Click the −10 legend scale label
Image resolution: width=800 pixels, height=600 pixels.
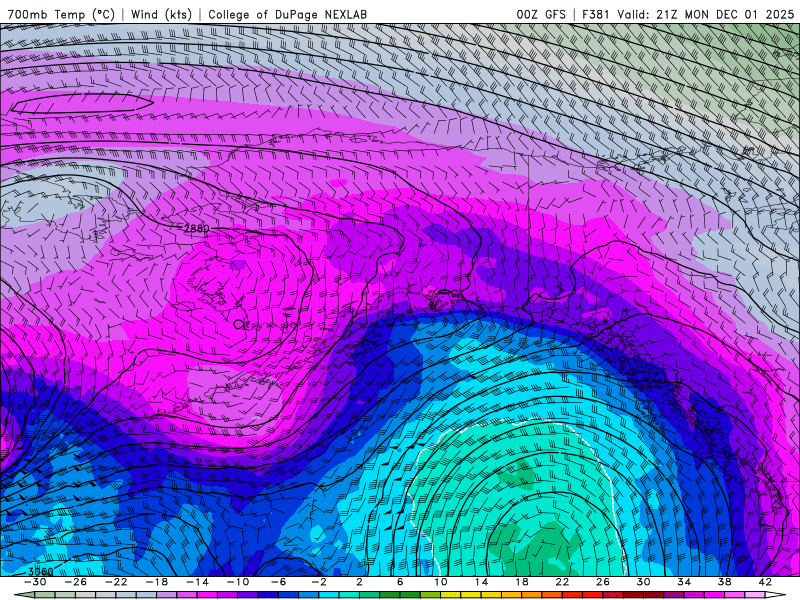click(238, 582)
